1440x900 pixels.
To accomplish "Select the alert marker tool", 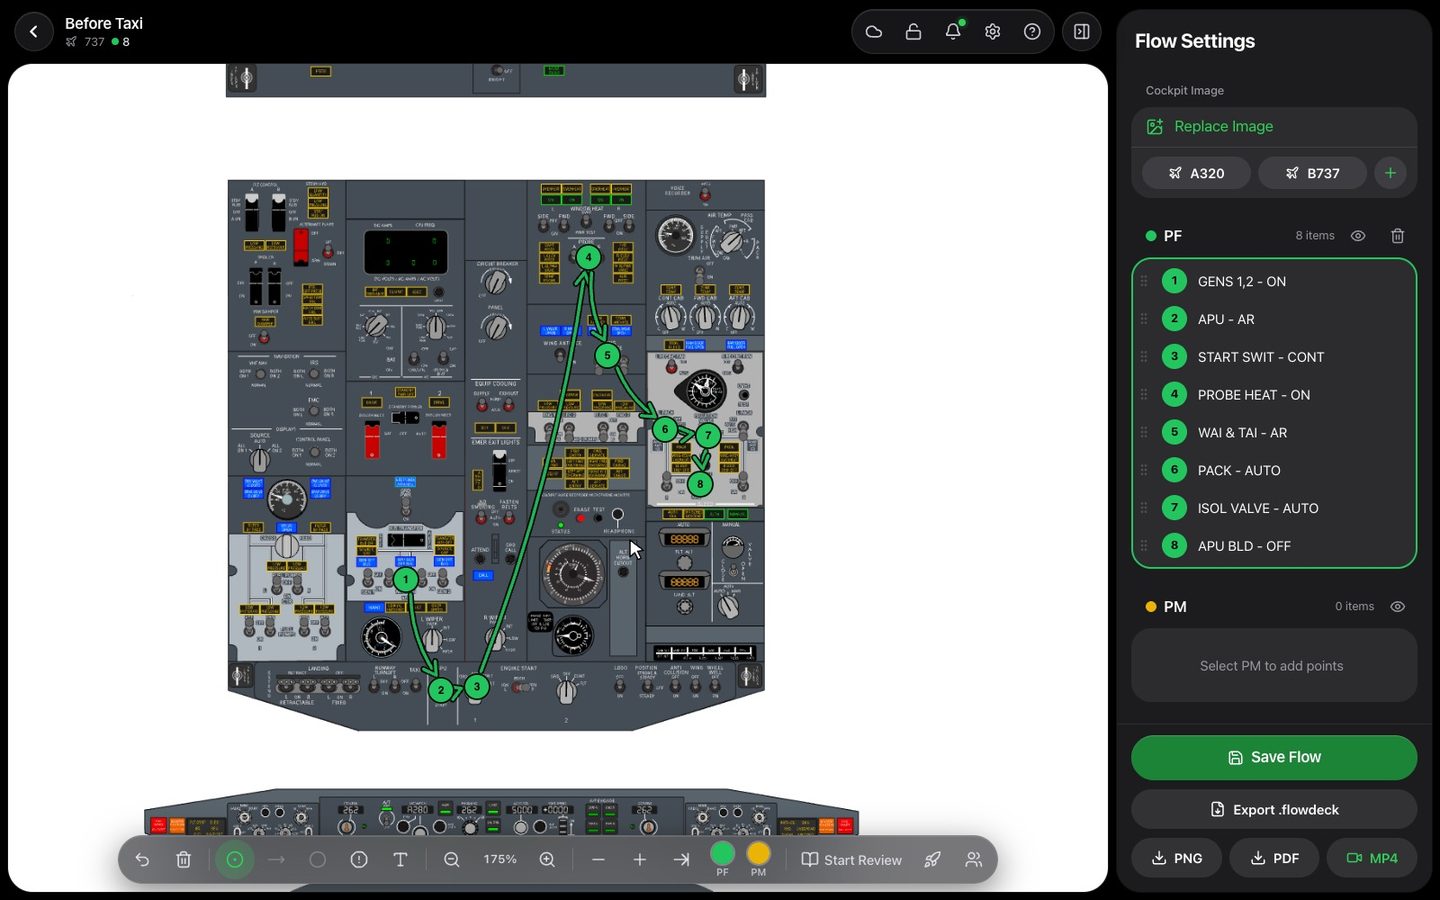I will pos(359,860).
